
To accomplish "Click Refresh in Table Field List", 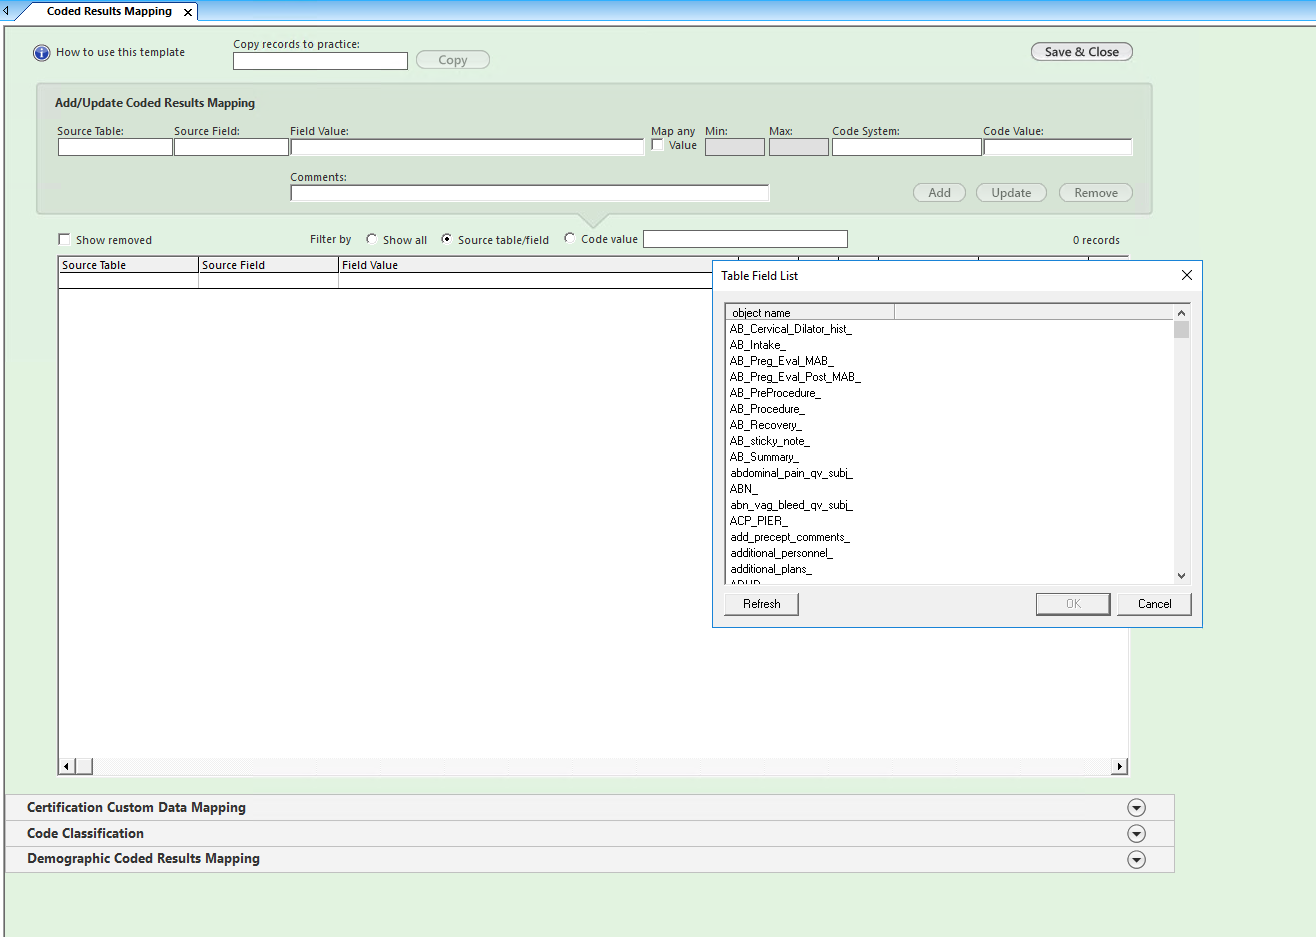I will [761, 604].
